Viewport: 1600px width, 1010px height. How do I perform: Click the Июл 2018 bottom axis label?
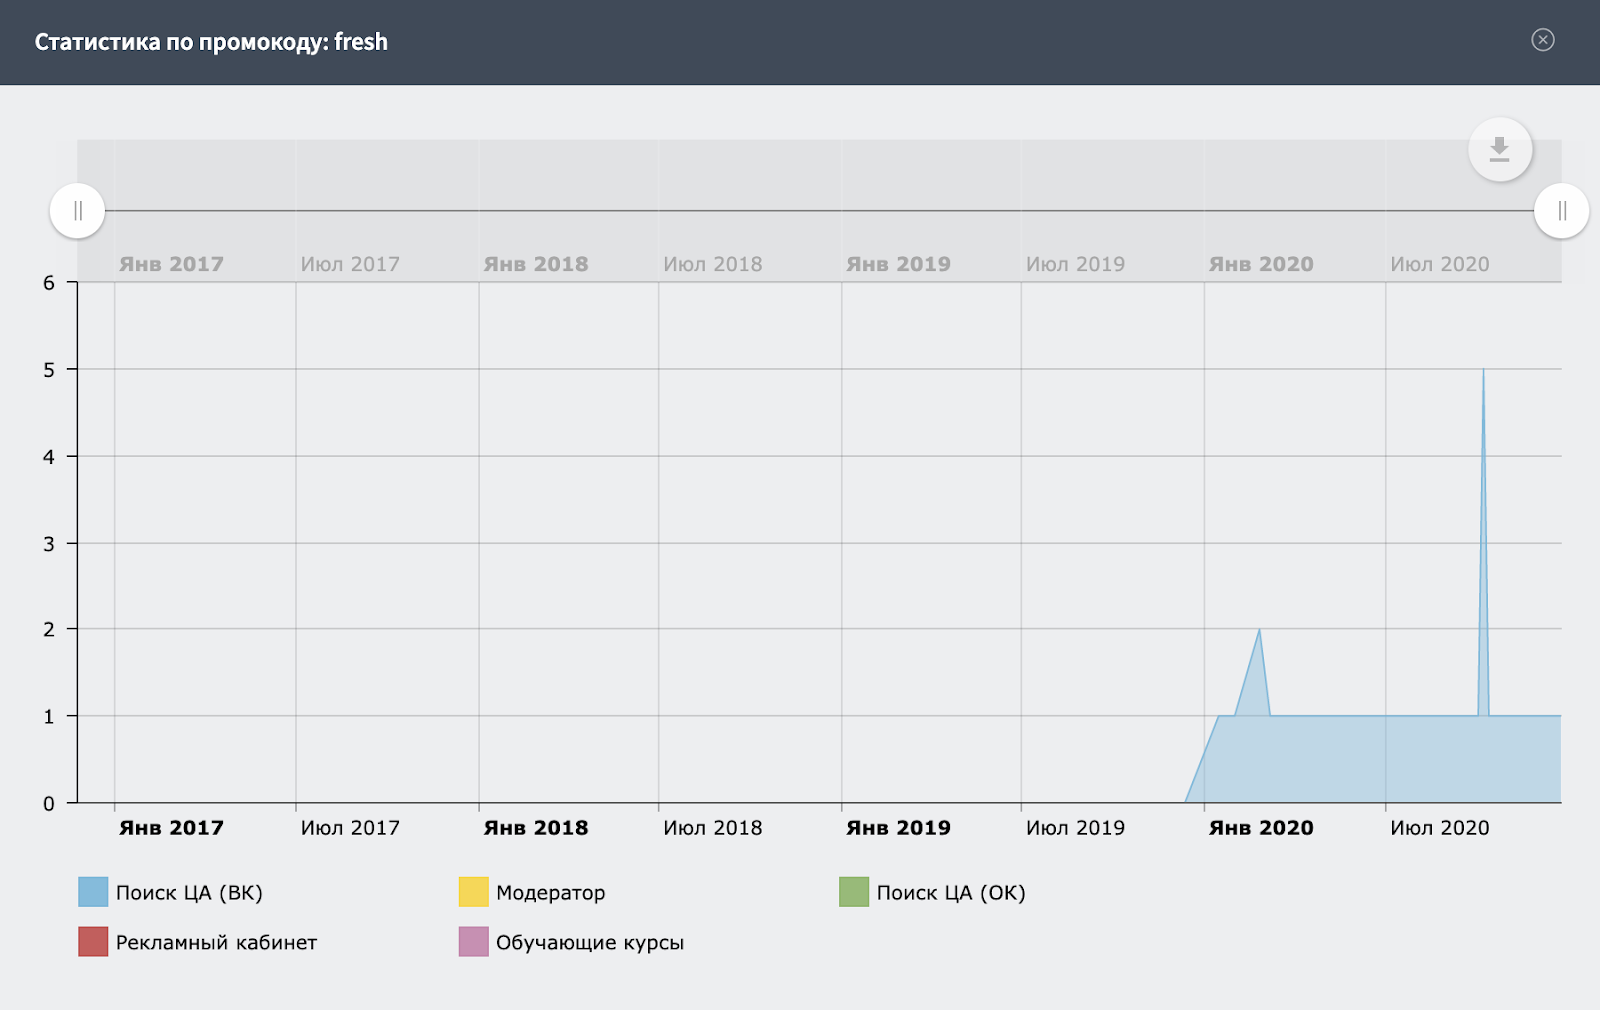[x=713, y=828]
